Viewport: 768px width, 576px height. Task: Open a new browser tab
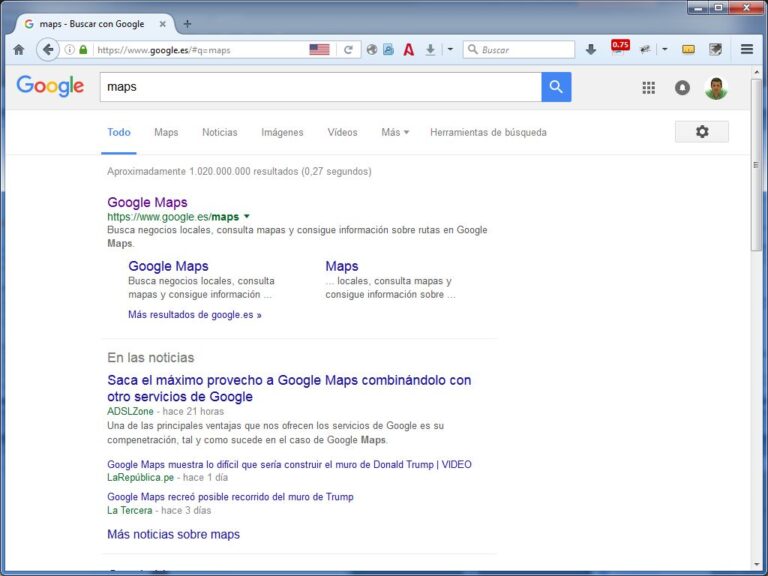(187, 24)
